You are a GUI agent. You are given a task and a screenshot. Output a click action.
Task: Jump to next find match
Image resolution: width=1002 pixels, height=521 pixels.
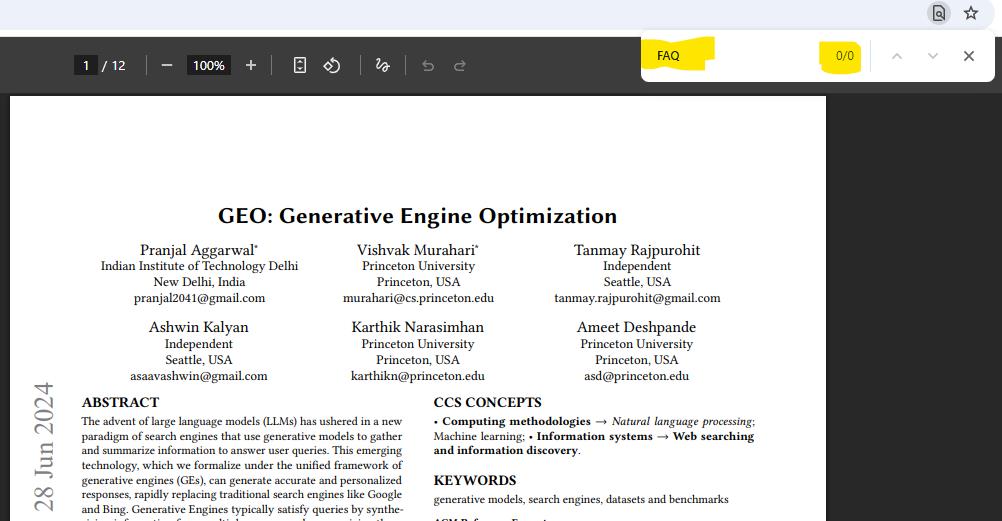(932, 56)
